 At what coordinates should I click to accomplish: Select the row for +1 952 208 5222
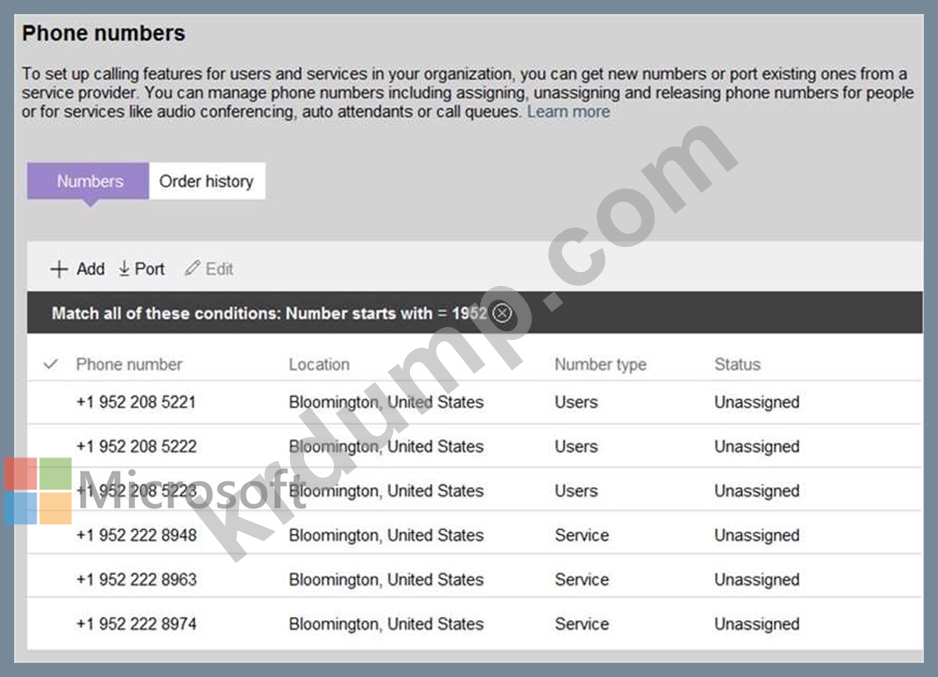[x=136, y=446]
